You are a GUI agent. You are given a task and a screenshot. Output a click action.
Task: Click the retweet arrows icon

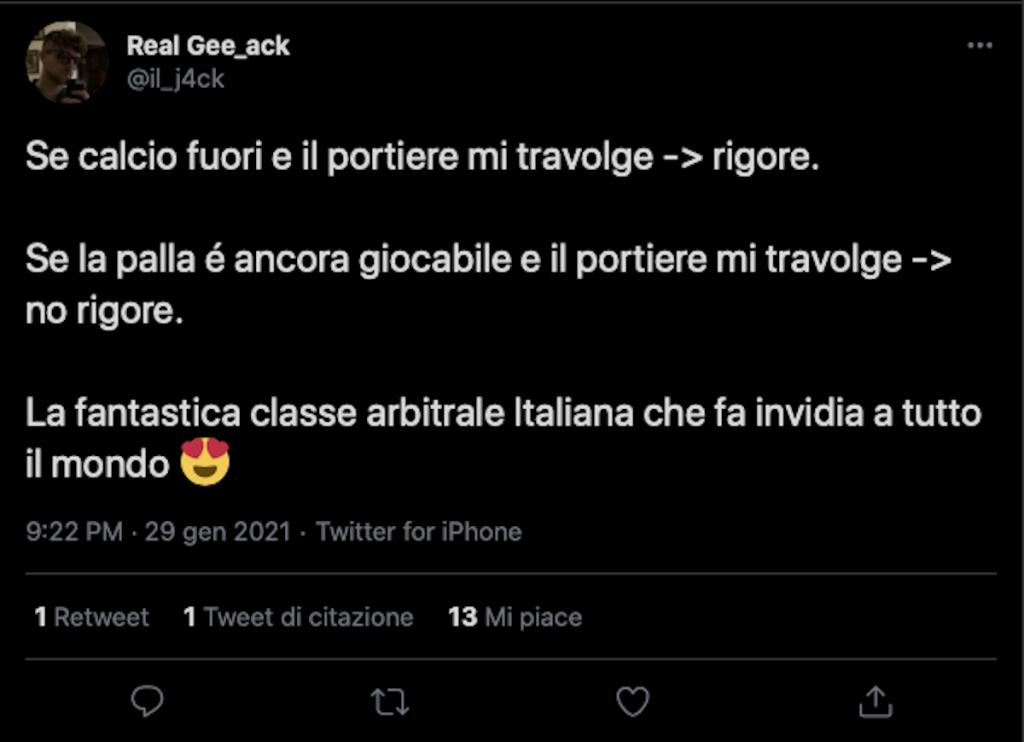(390, 702)
